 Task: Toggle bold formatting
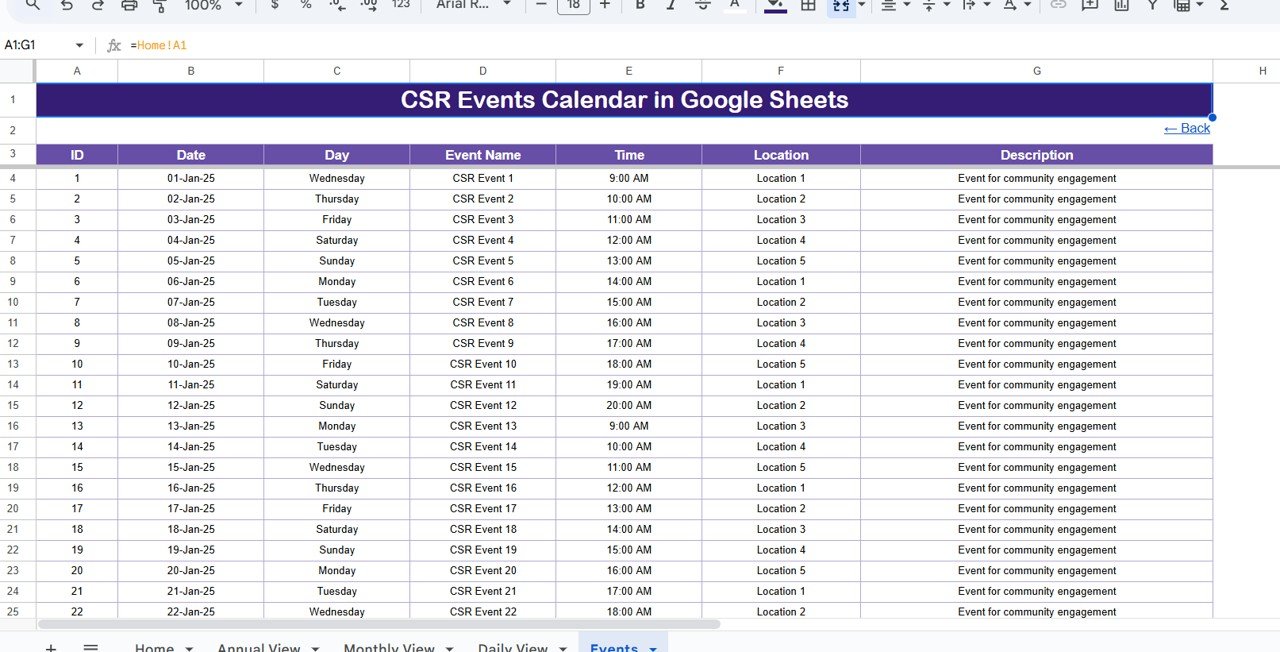coord(638,6)
